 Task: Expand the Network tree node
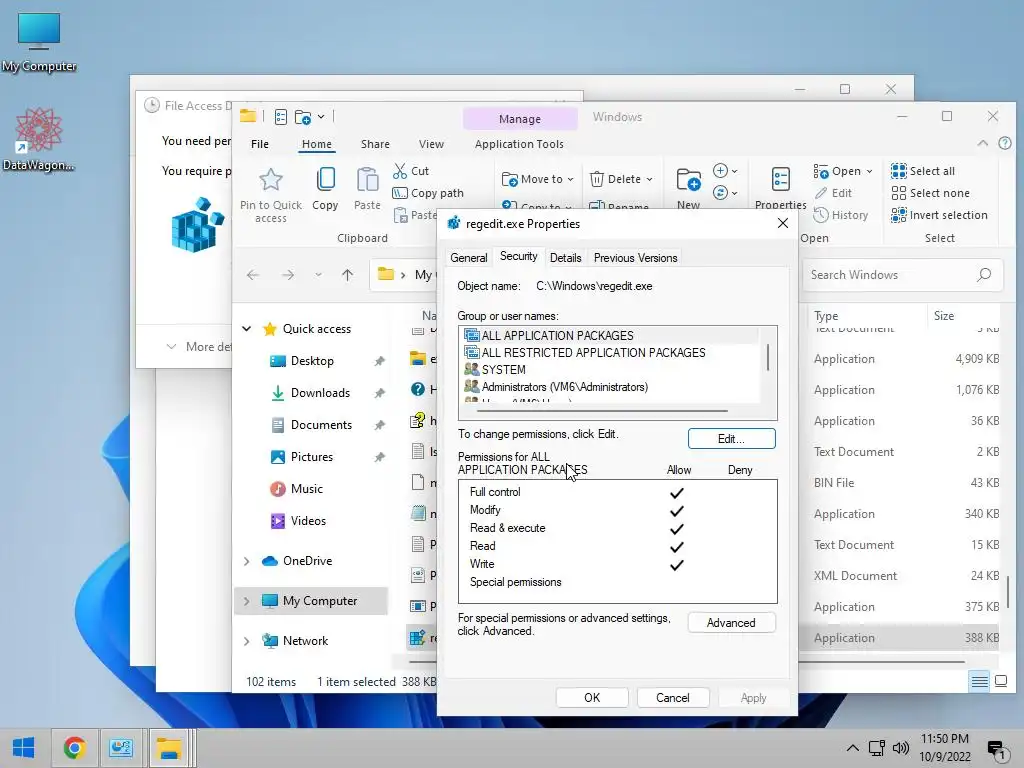tap(247, 641)
